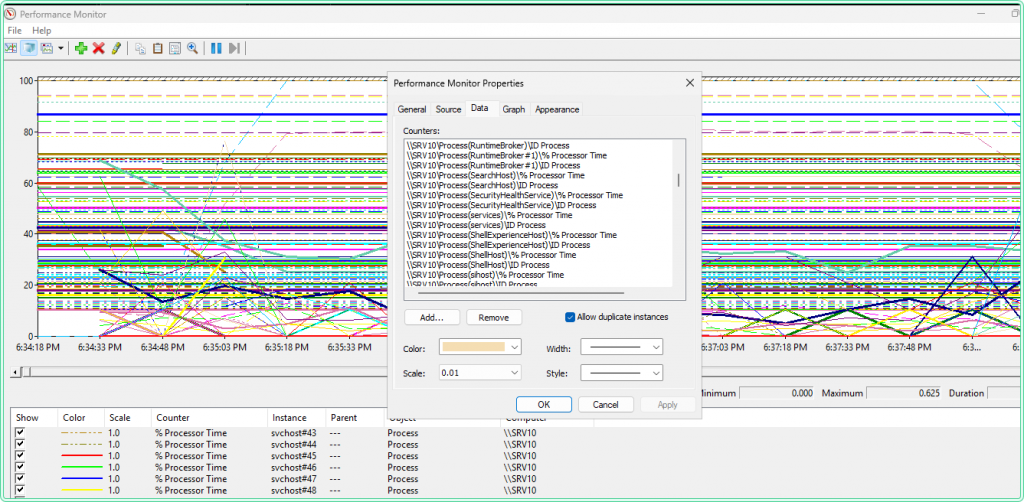Image resolution: width=1024 pixels, height=502 pixels.
Task: Click the Minimum value field showing 0.000
Action: tap(777, 393)
